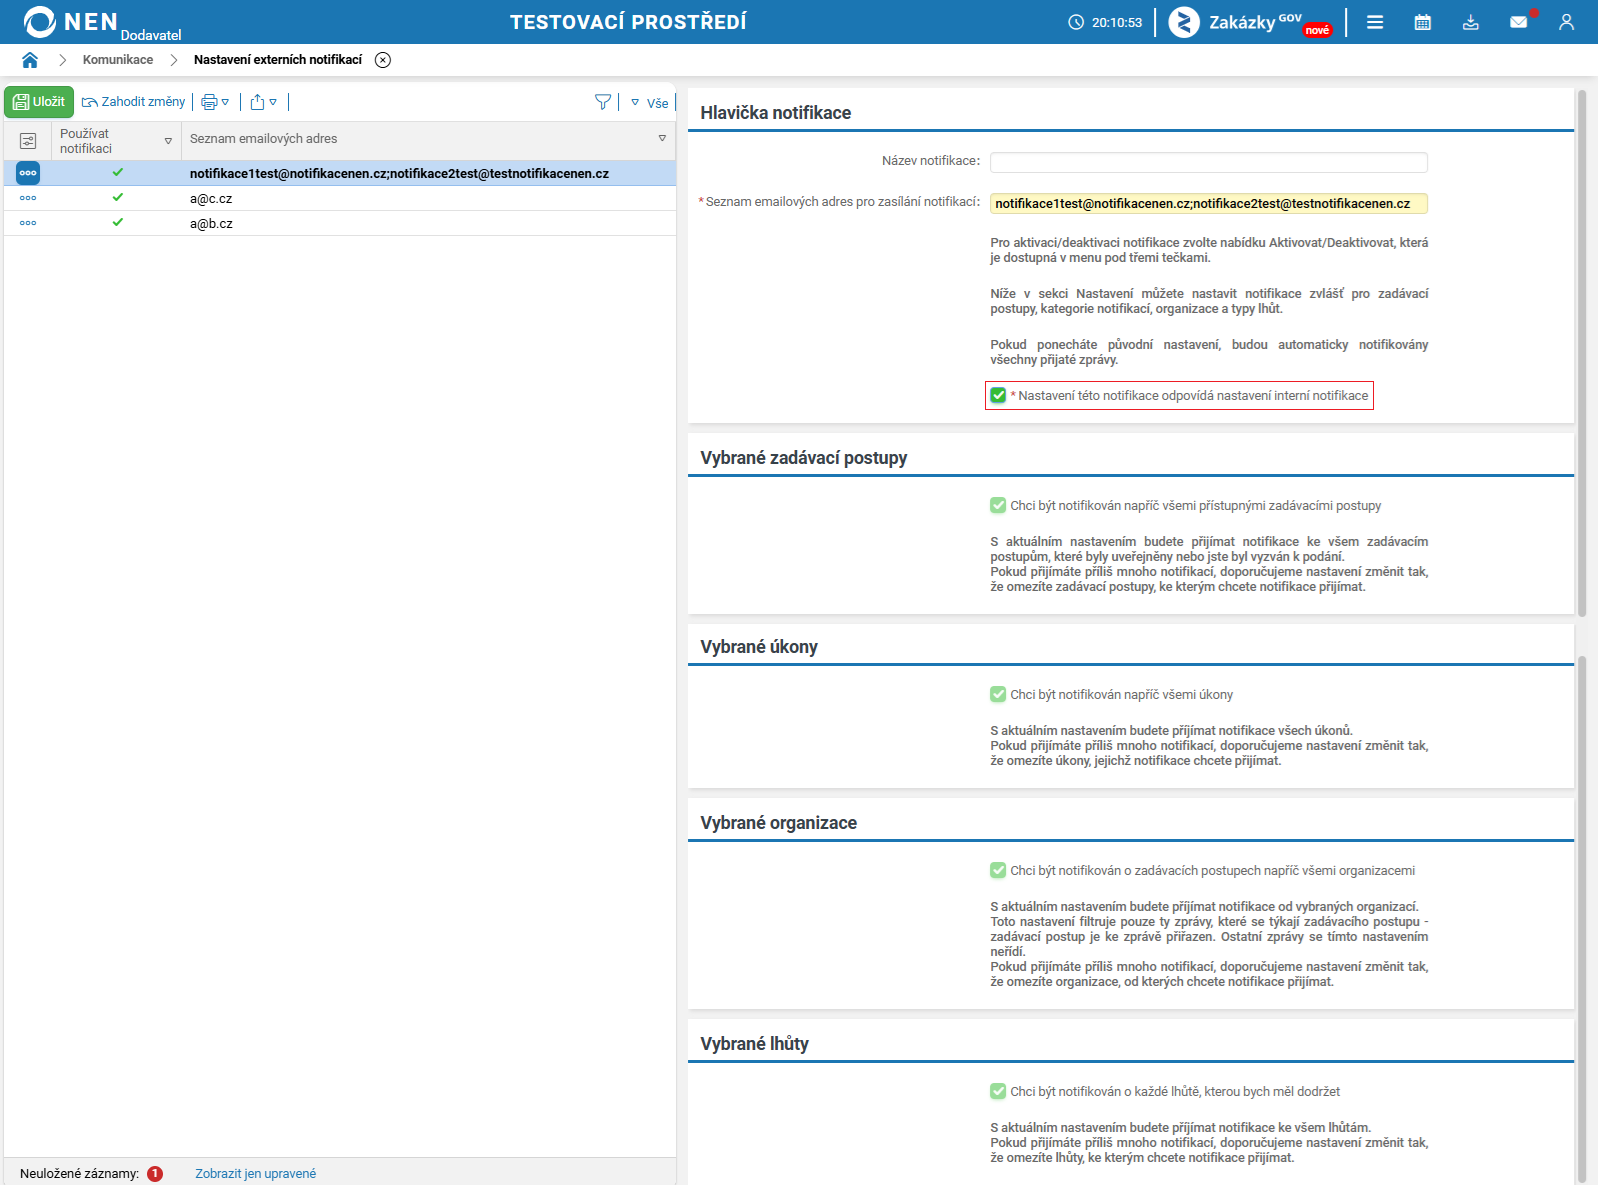Select row with a@c.cz email
The image size is (1598, 1185).
point(340,198)
